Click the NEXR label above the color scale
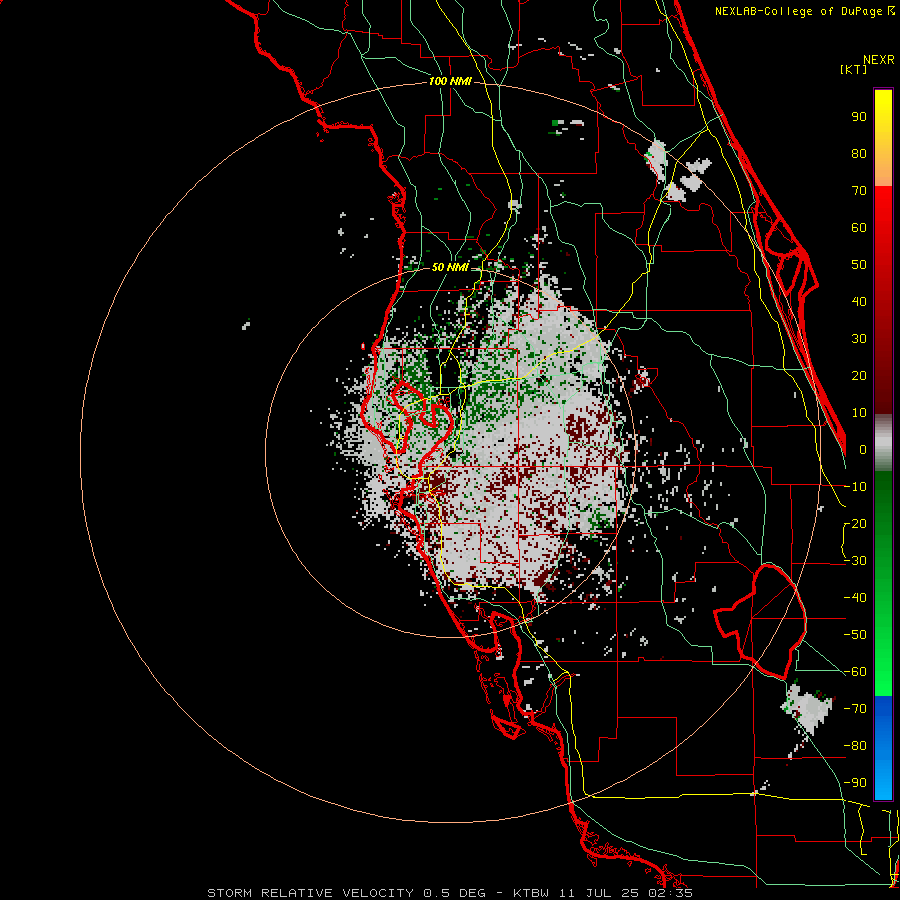Screen dimensions: 900x900 pos(878,60)
